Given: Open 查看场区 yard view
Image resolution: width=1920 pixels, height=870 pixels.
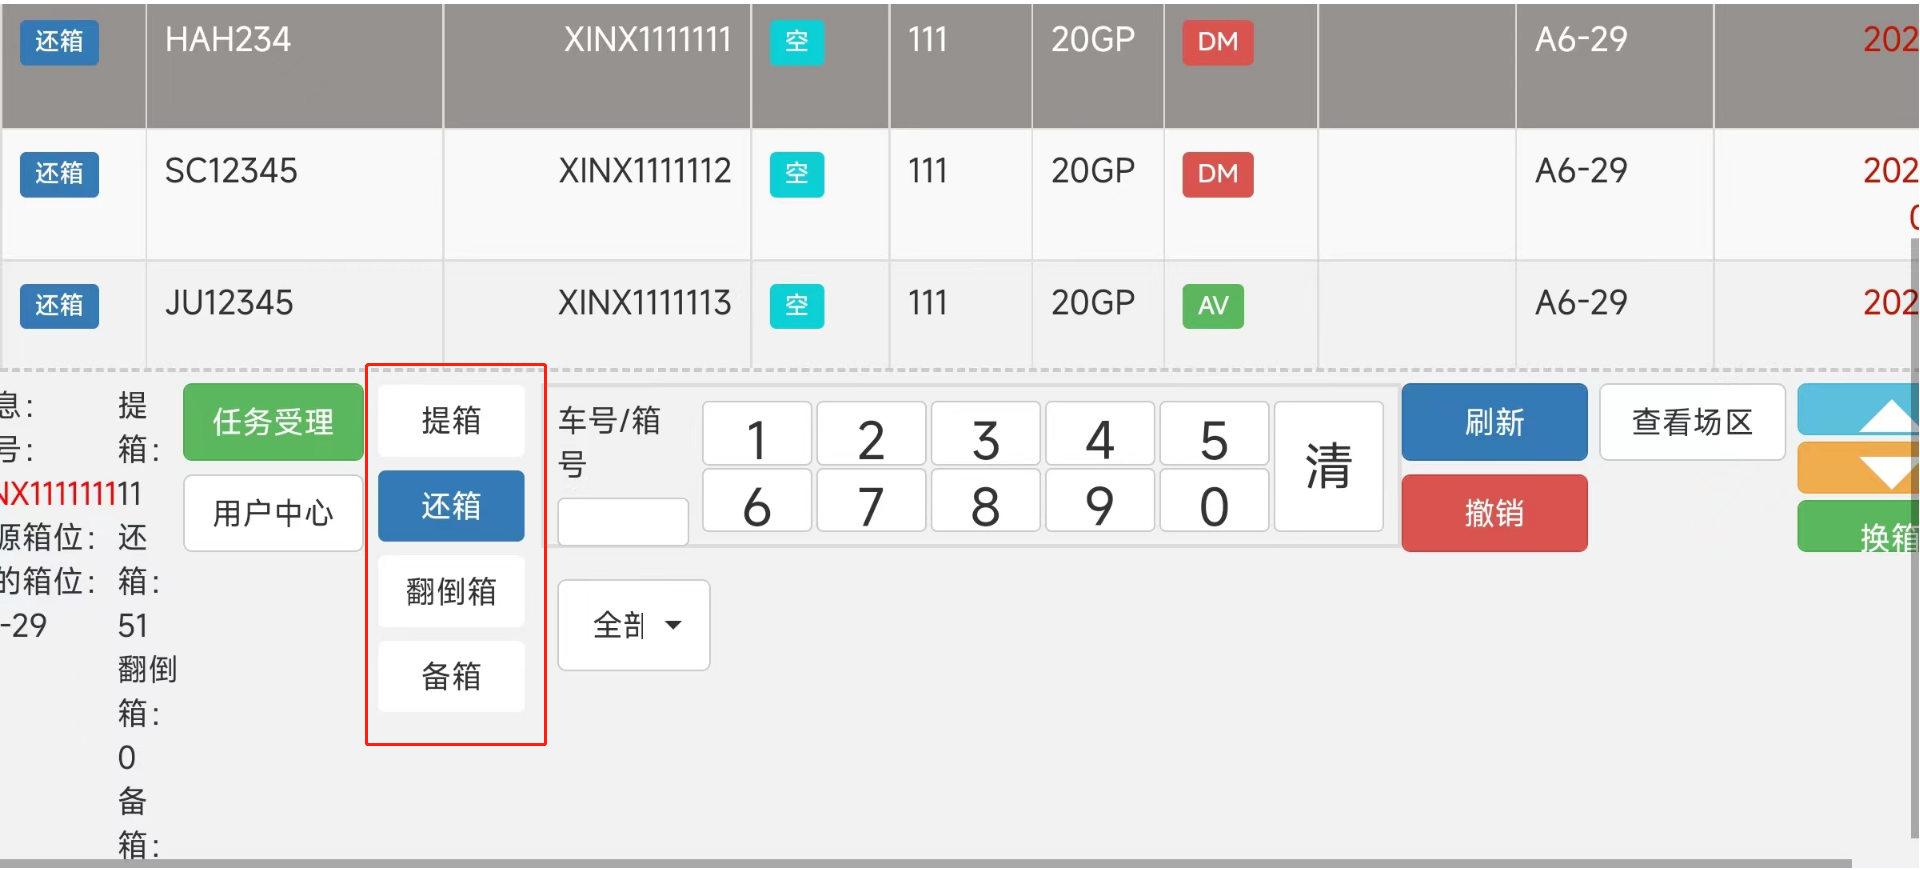Looking at the screenshot, I should (x=1692, y=422).
